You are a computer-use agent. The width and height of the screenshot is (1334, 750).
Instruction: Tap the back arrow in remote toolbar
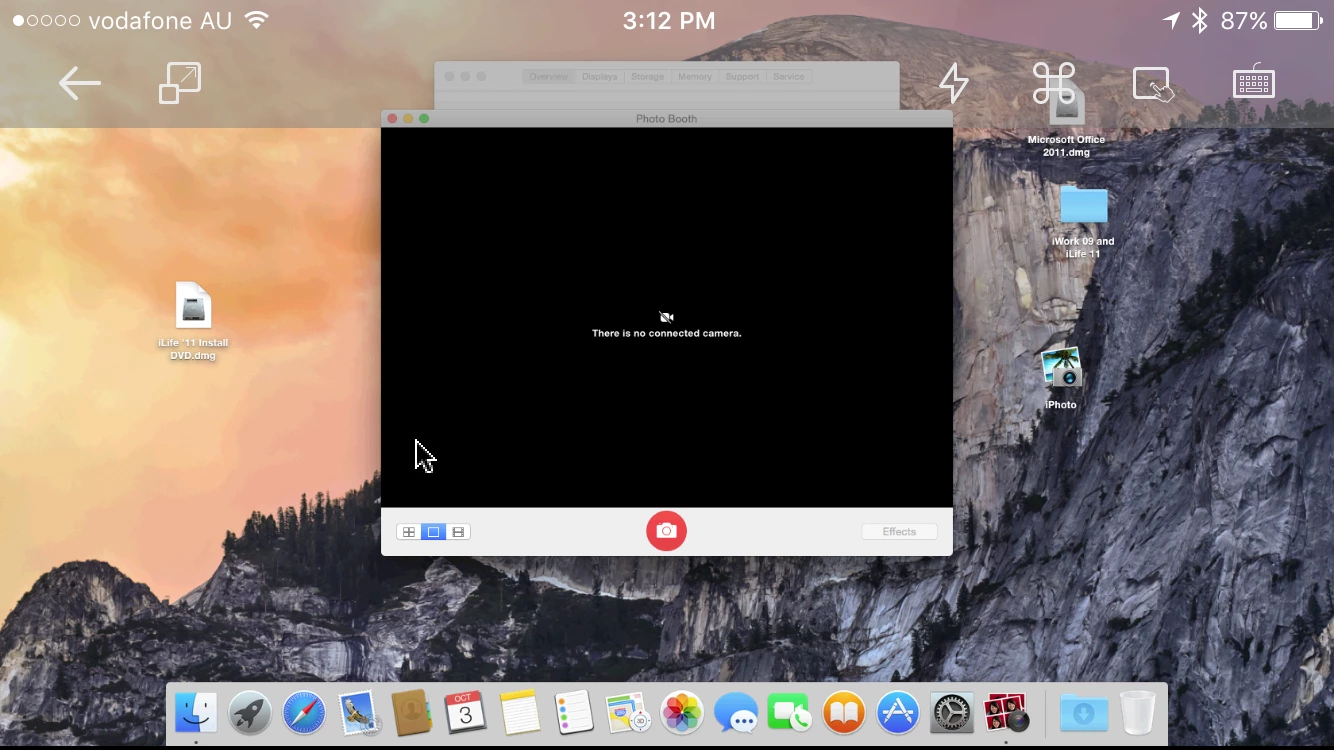(x=80, y=84)
